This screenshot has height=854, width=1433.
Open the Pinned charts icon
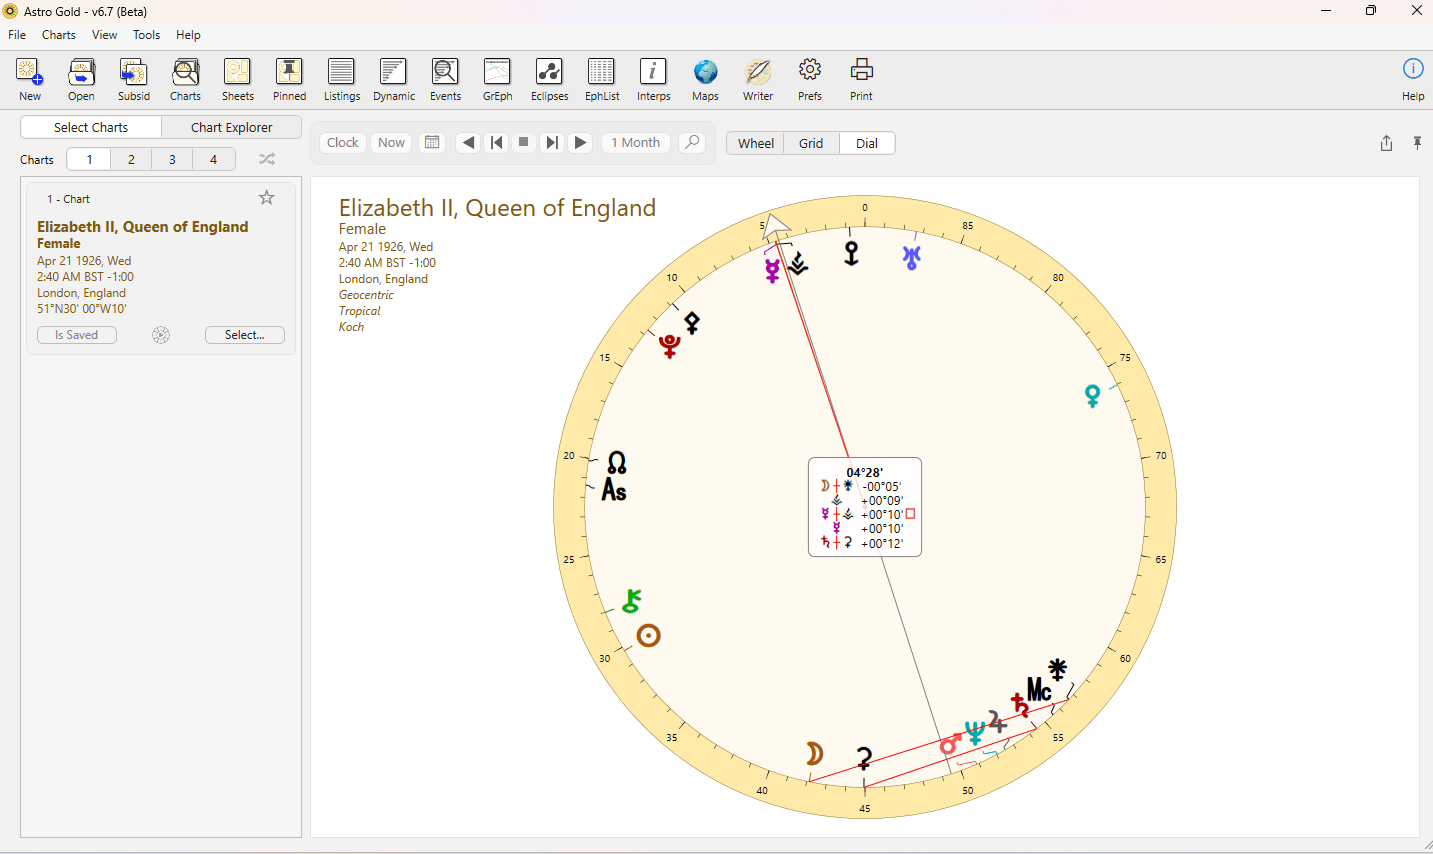point(289,79)
